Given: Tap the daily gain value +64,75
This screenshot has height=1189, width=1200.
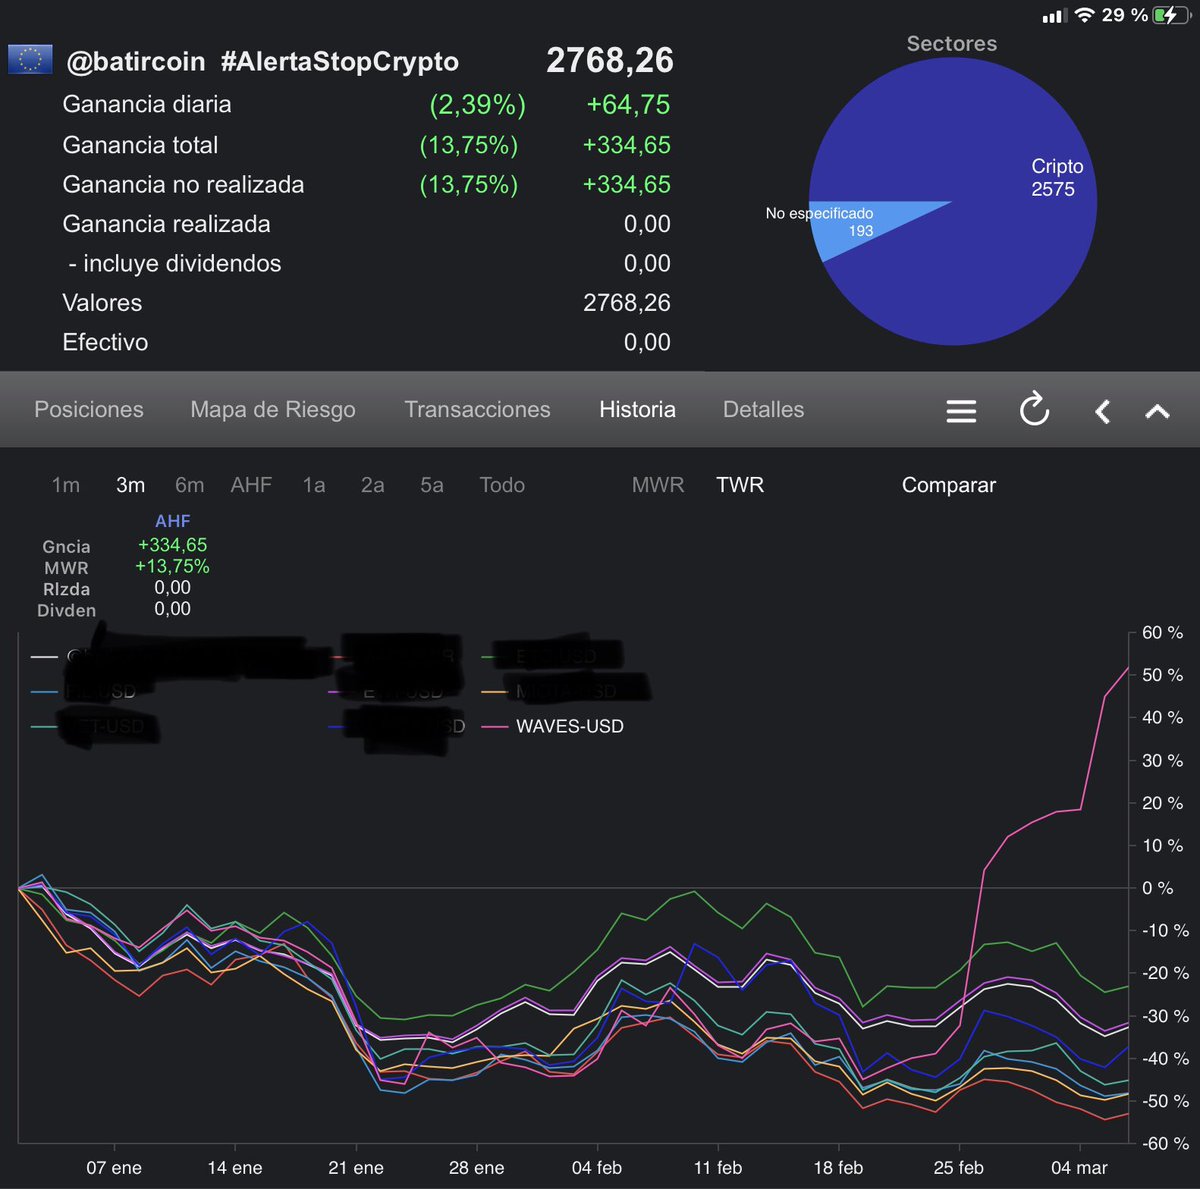Looking at the screenshot, I should [628, 105].
